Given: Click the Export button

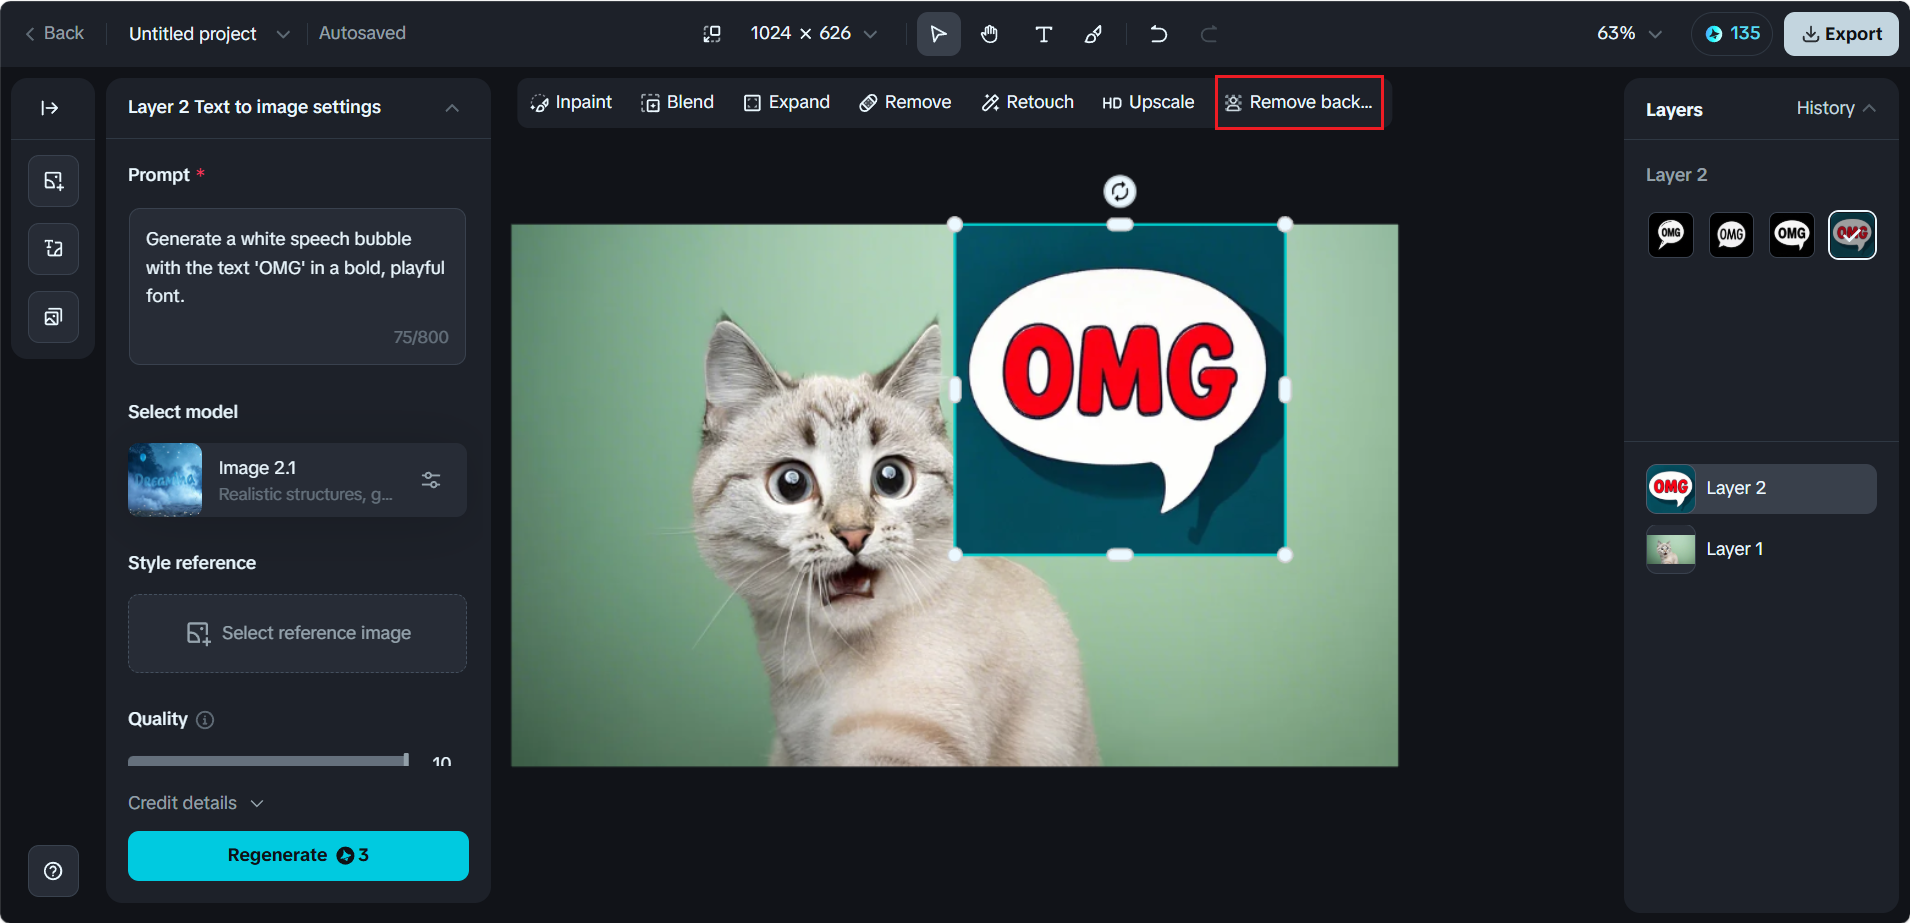Looking at the screenshot, I should click(x=1841, y=34).
